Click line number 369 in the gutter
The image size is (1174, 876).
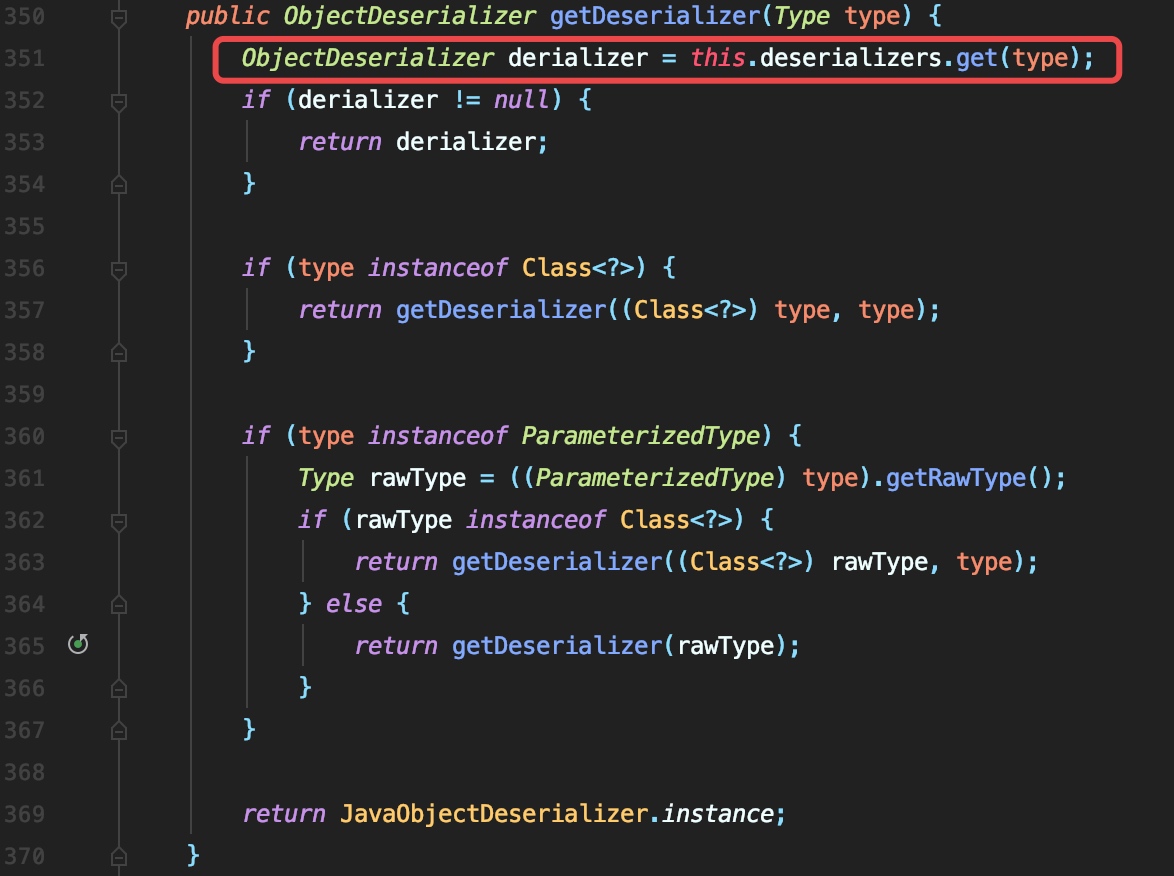[25, 813]
